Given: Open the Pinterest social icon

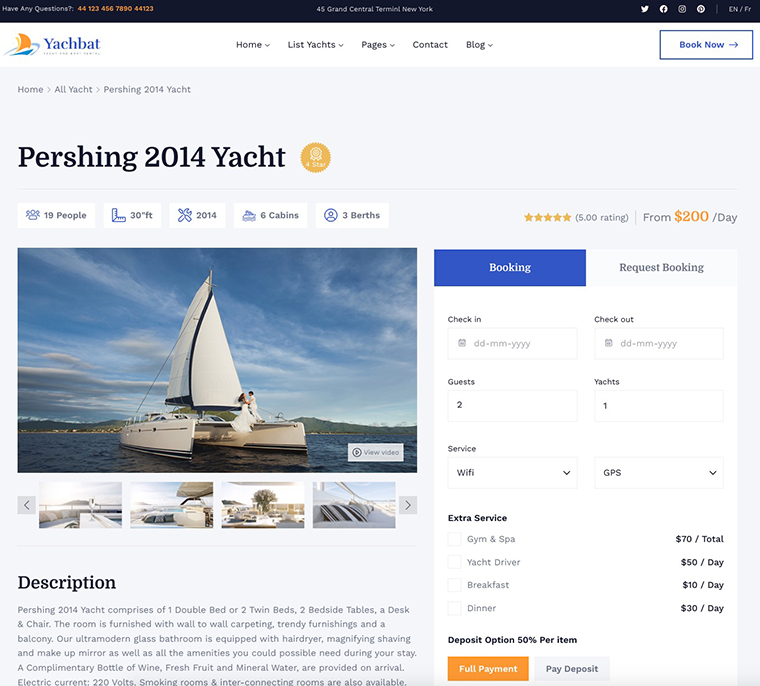Looking at the screenshot, I should coord(701,9).
